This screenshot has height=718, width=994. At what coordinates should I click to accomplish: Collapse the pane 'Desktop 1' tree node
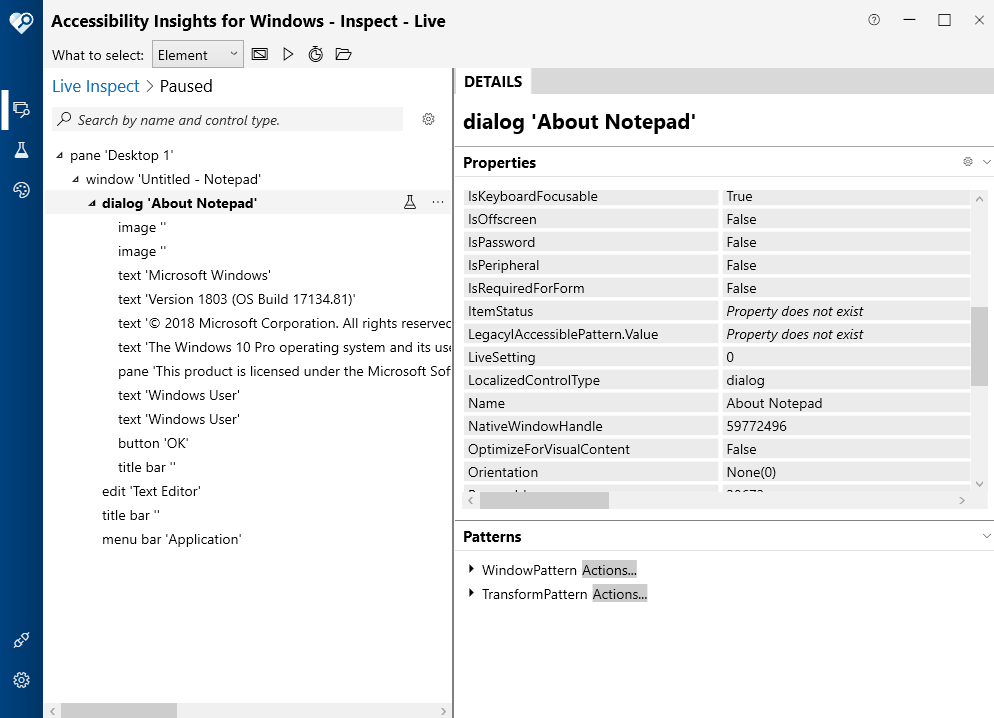[60, 156]
